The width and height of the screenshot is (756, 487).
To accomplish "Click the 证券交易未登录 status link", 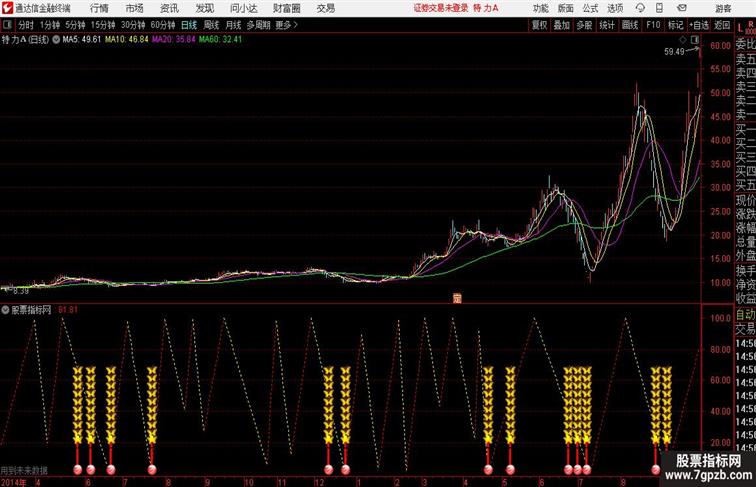I will point(441,8).
